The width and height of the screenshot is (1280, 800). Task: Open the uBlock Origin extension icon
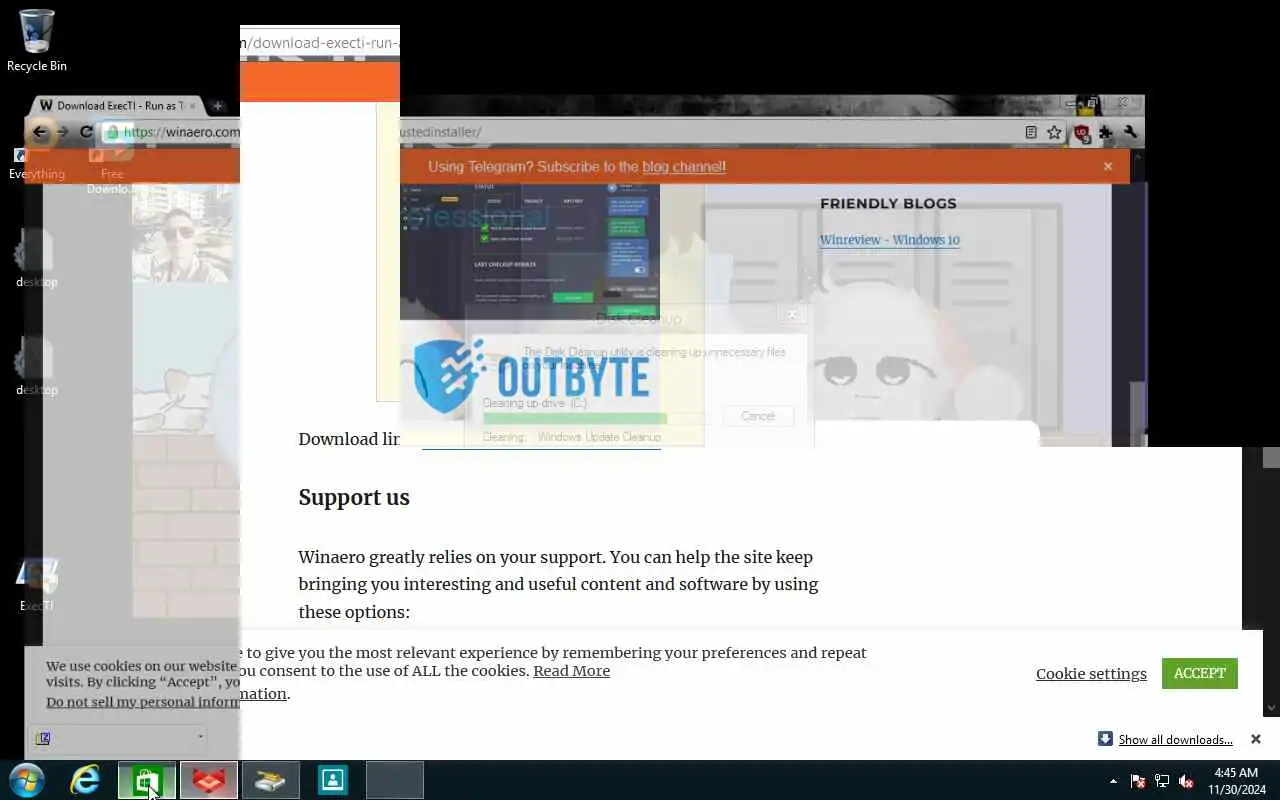[1081, 132]
